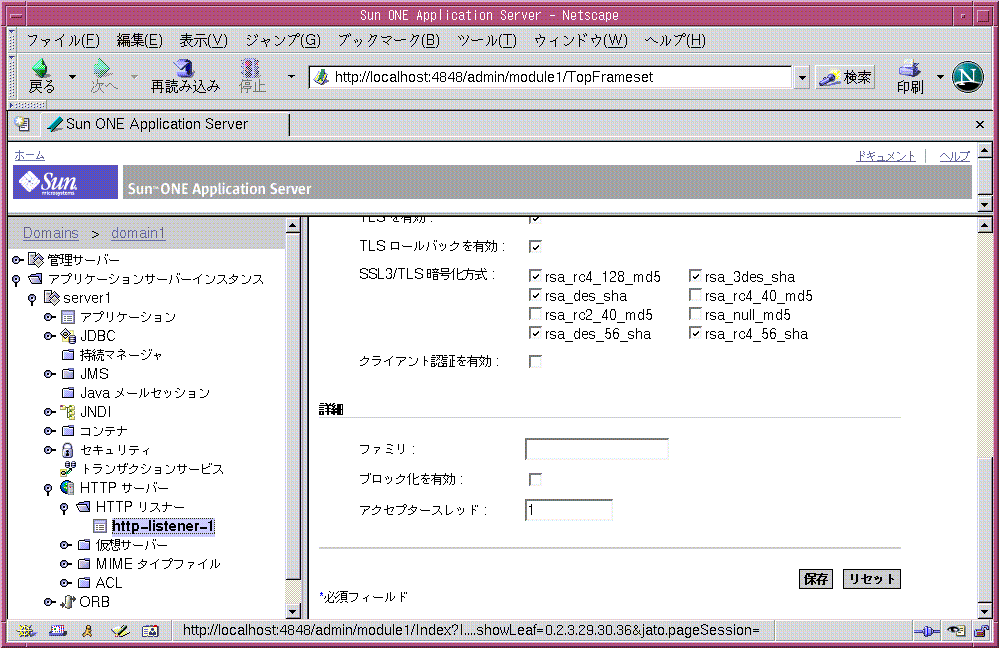Open the 編集(E) menu

click(x=140, y=41)
